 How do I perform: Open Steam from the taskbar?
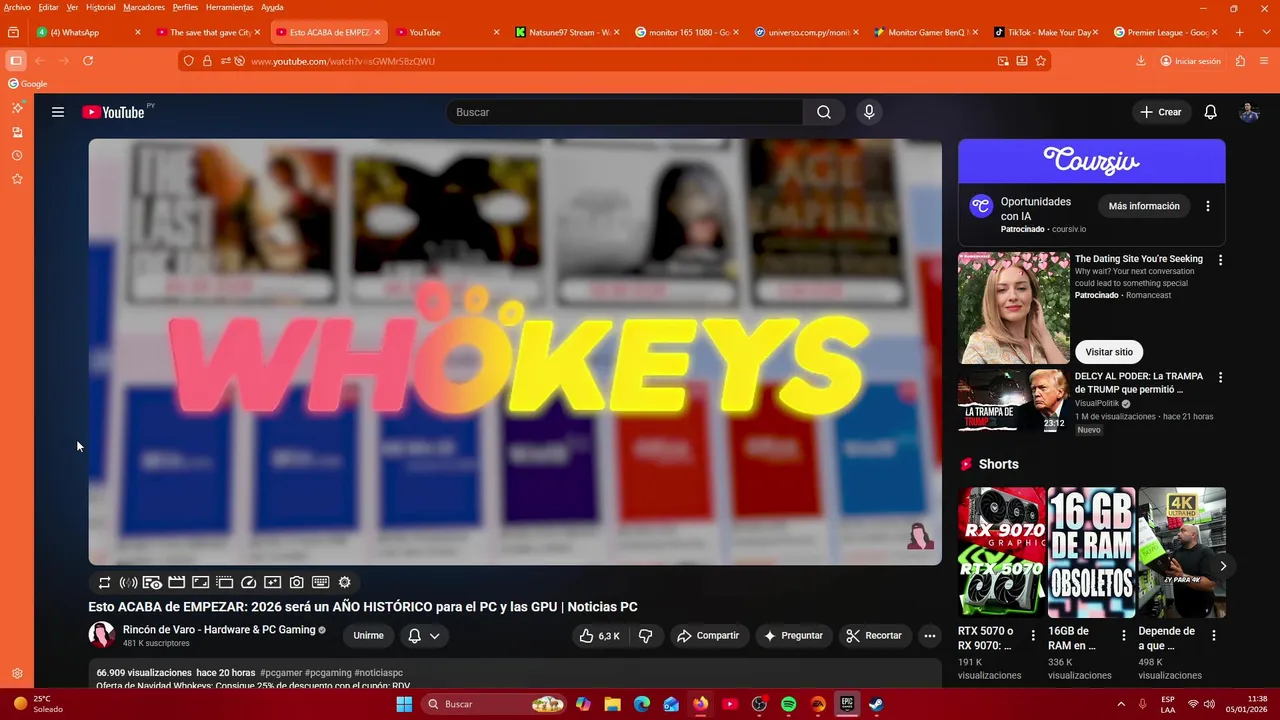876,704
